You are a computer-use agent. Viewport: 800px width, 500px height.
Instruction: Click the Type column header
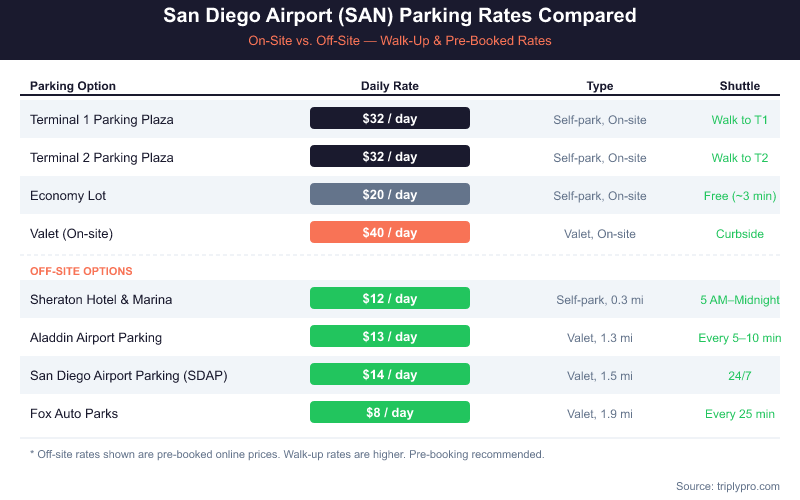pyautogui.click(x=600, y=86)
